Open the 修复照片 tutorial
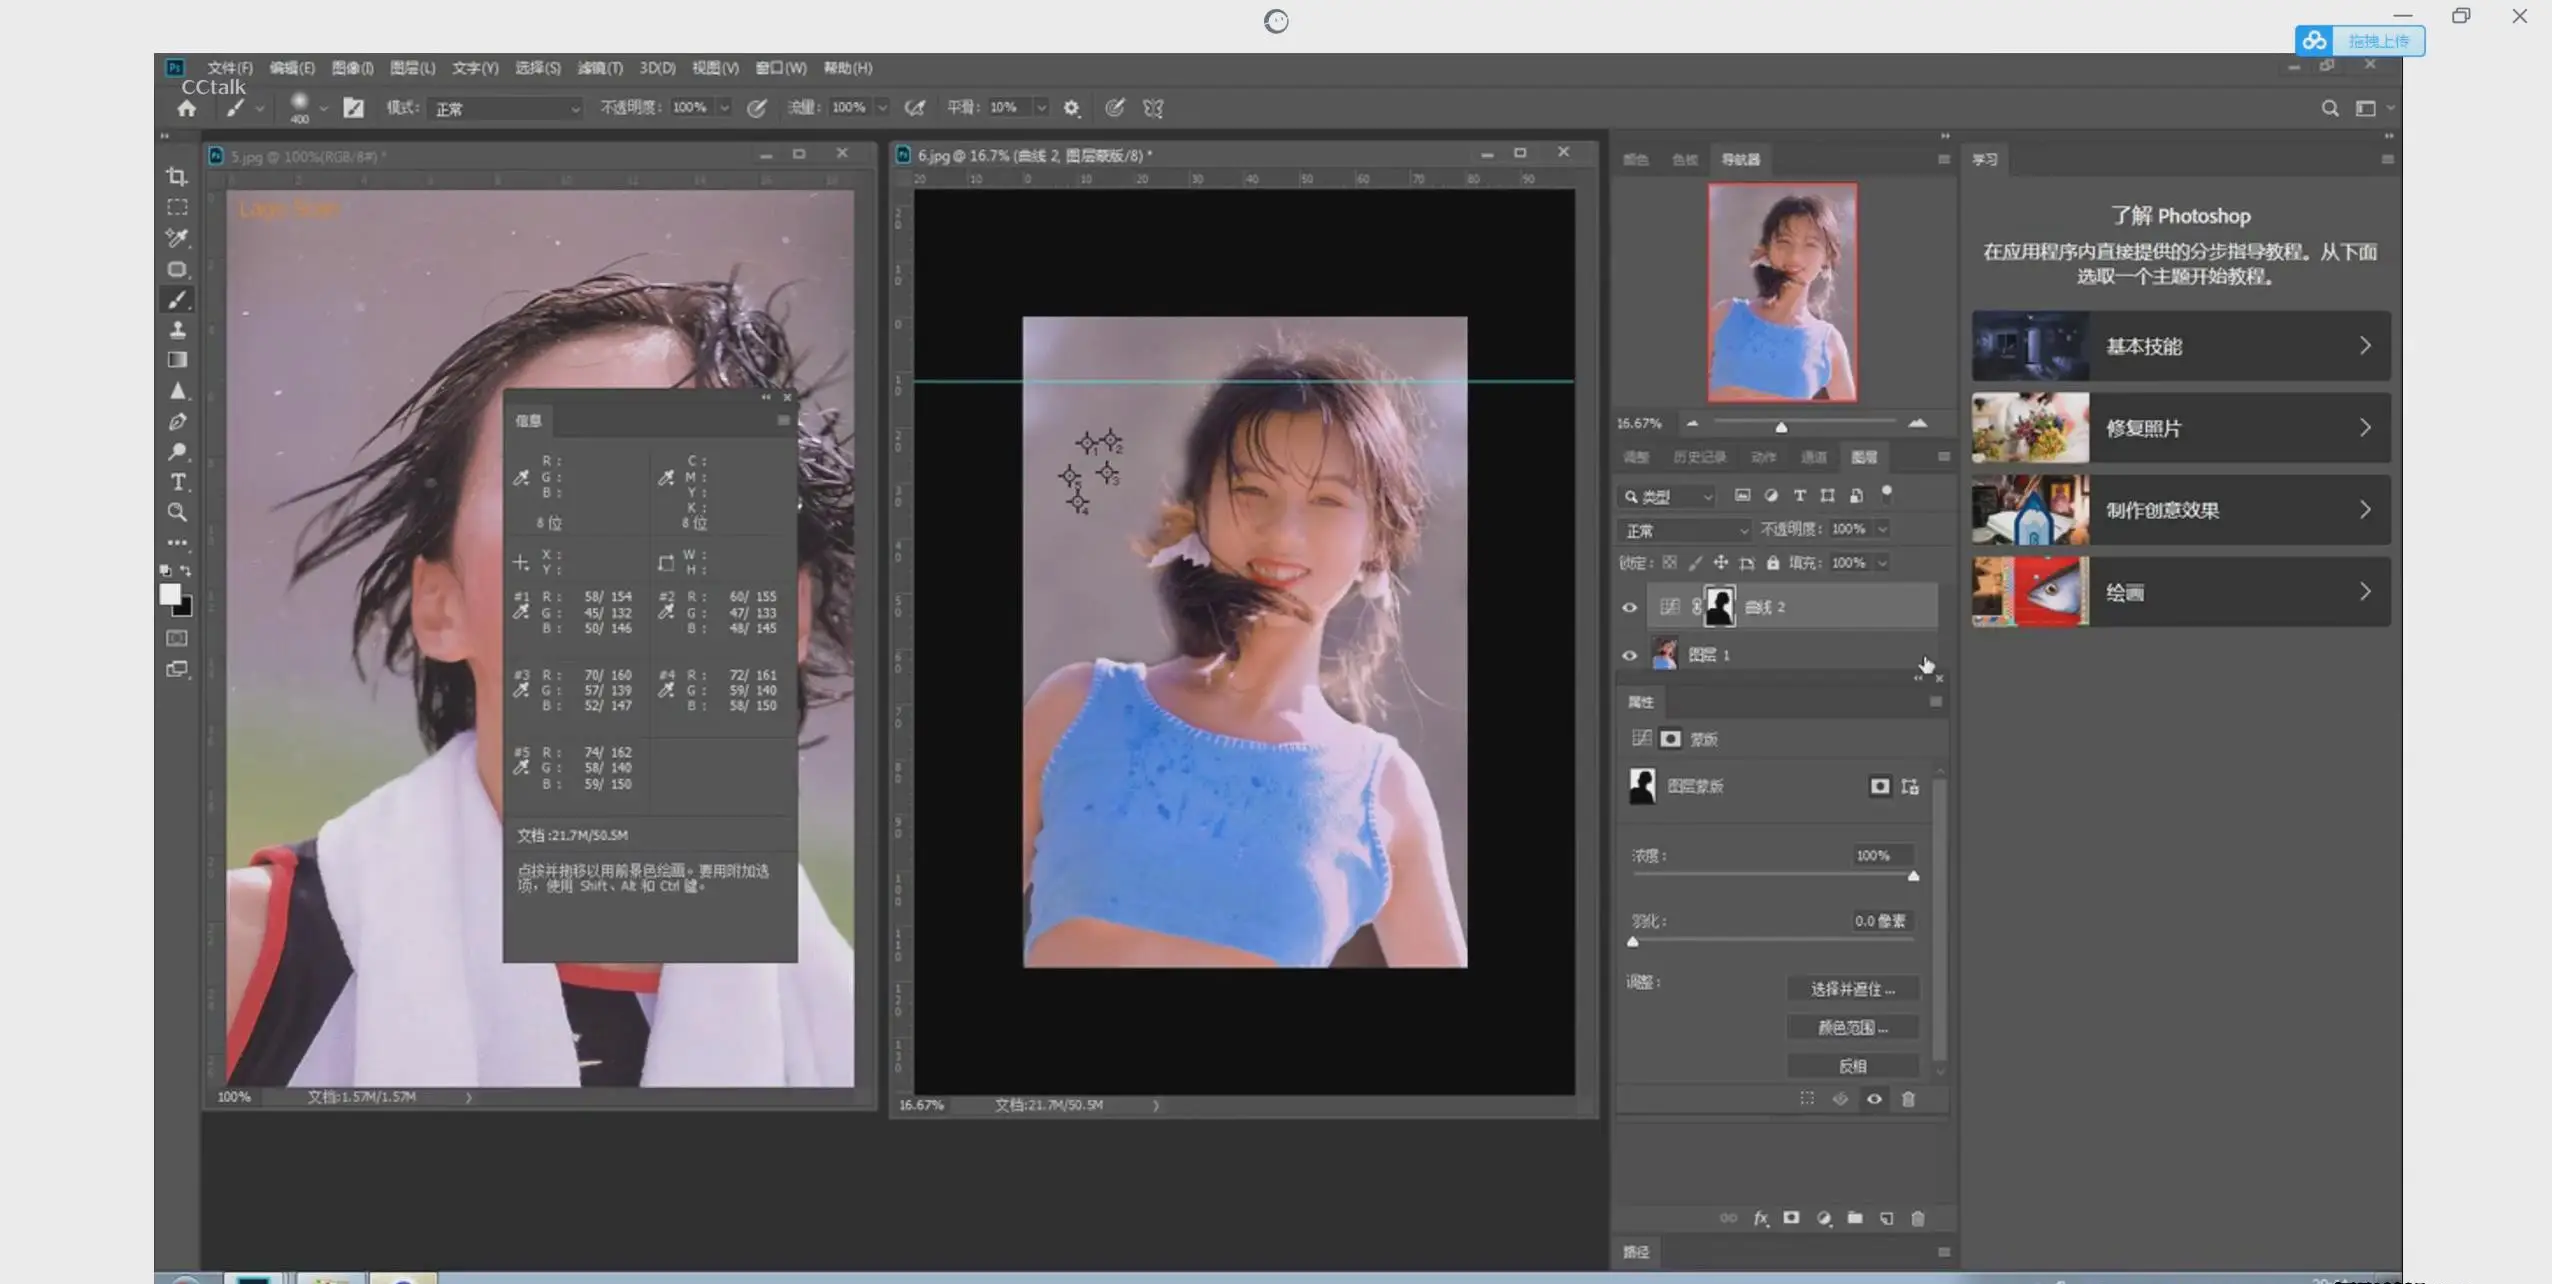 click(x=2181, y=428)
